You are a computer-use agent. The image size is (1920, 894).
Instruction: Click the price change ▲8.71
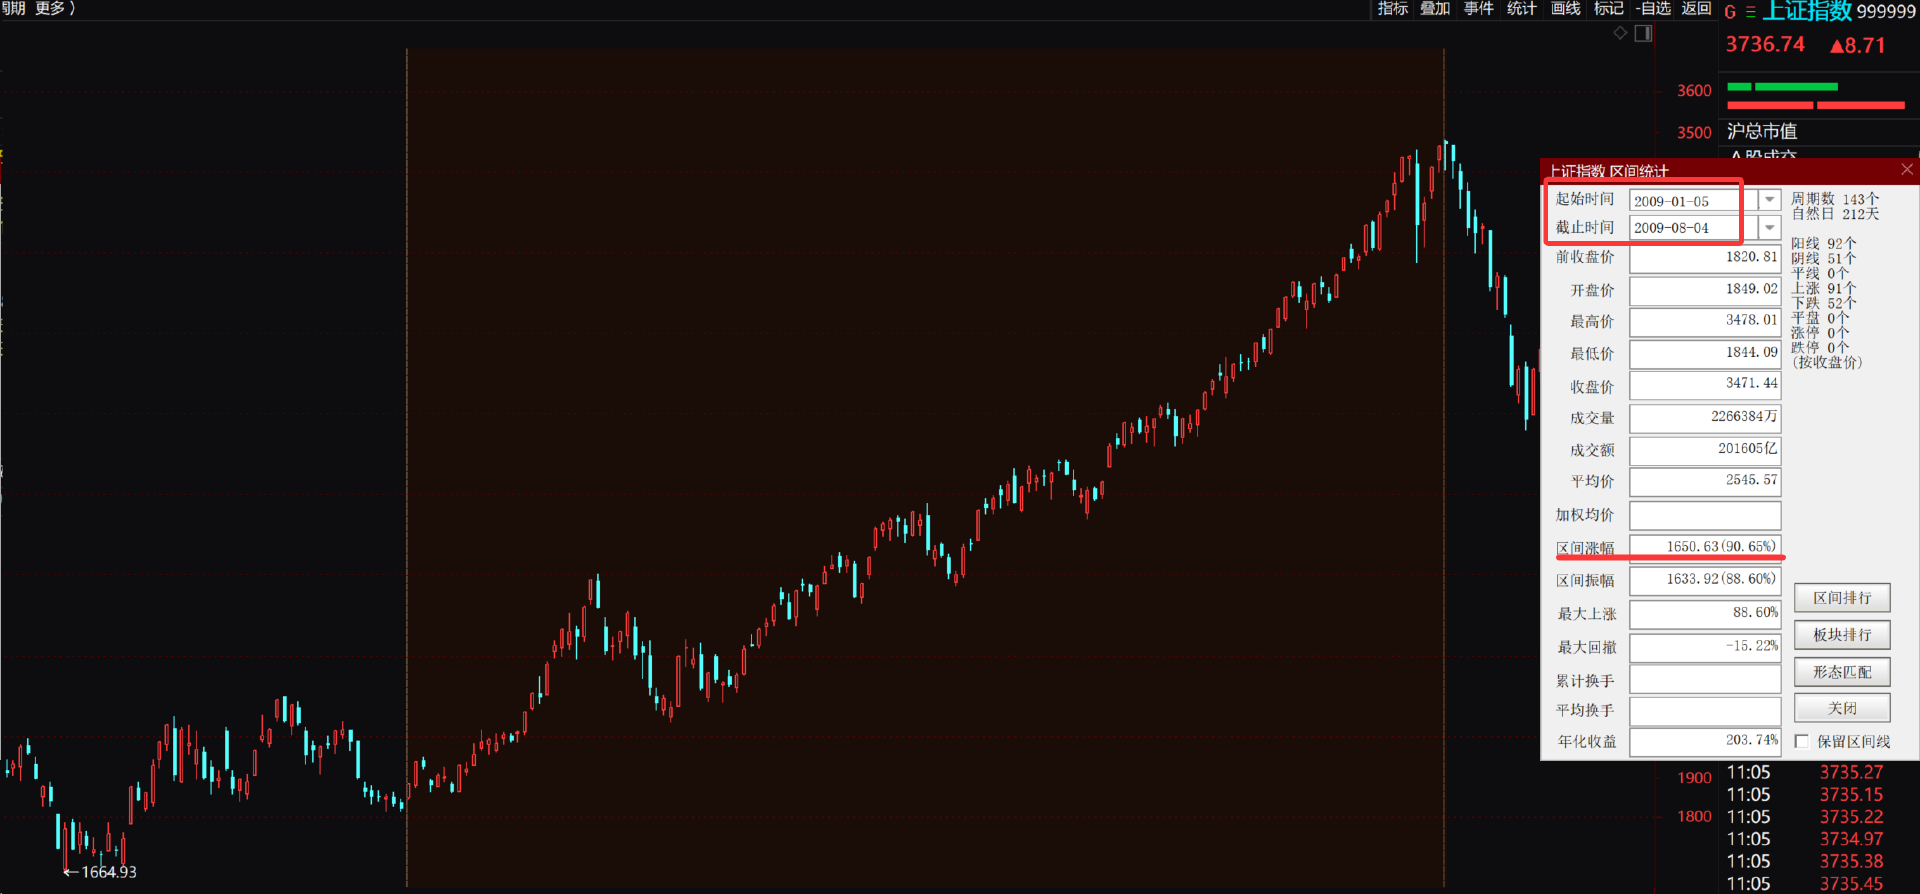pyautogui.click(x=1857, y=45)
